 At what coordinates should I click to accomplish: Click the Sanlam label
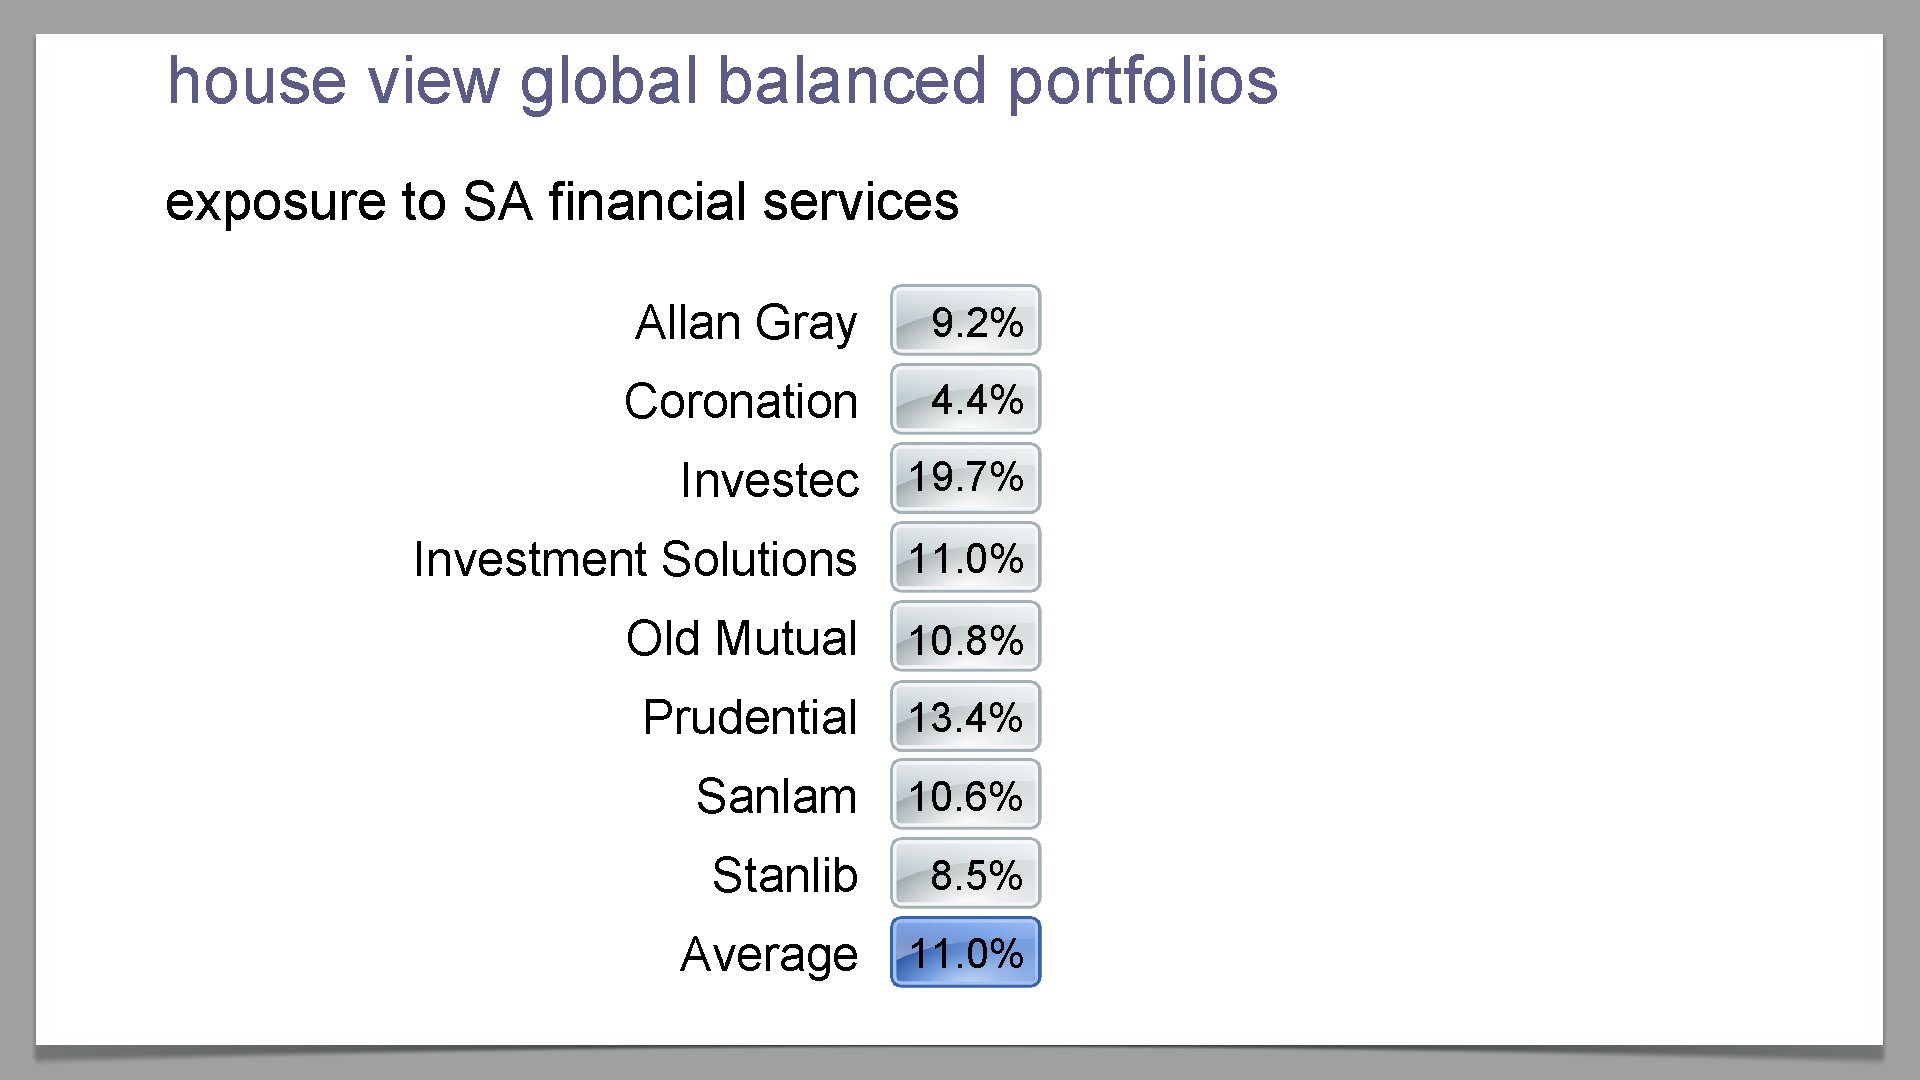point(776,797)
